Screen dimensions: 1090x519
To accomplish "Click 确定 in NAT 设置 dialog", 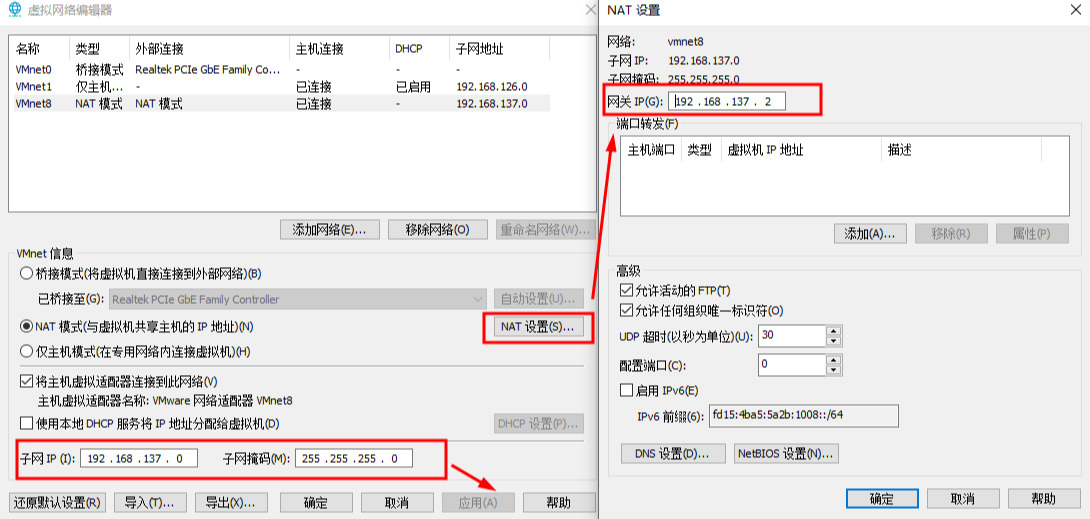I will pos(881,498).
